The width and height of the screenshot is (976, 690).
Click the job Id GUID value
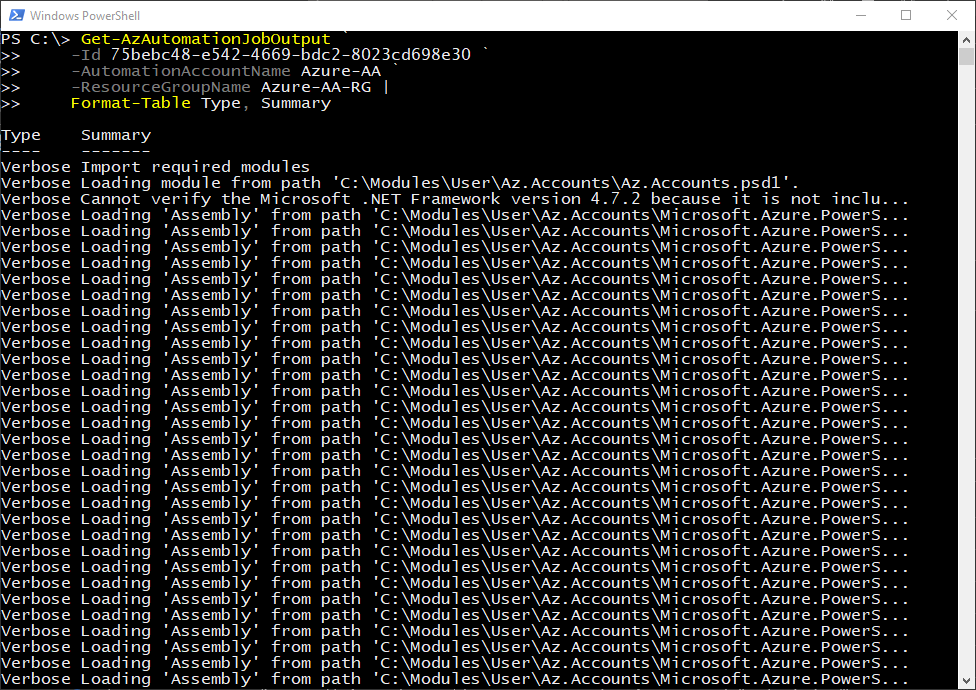click(291, 55)
